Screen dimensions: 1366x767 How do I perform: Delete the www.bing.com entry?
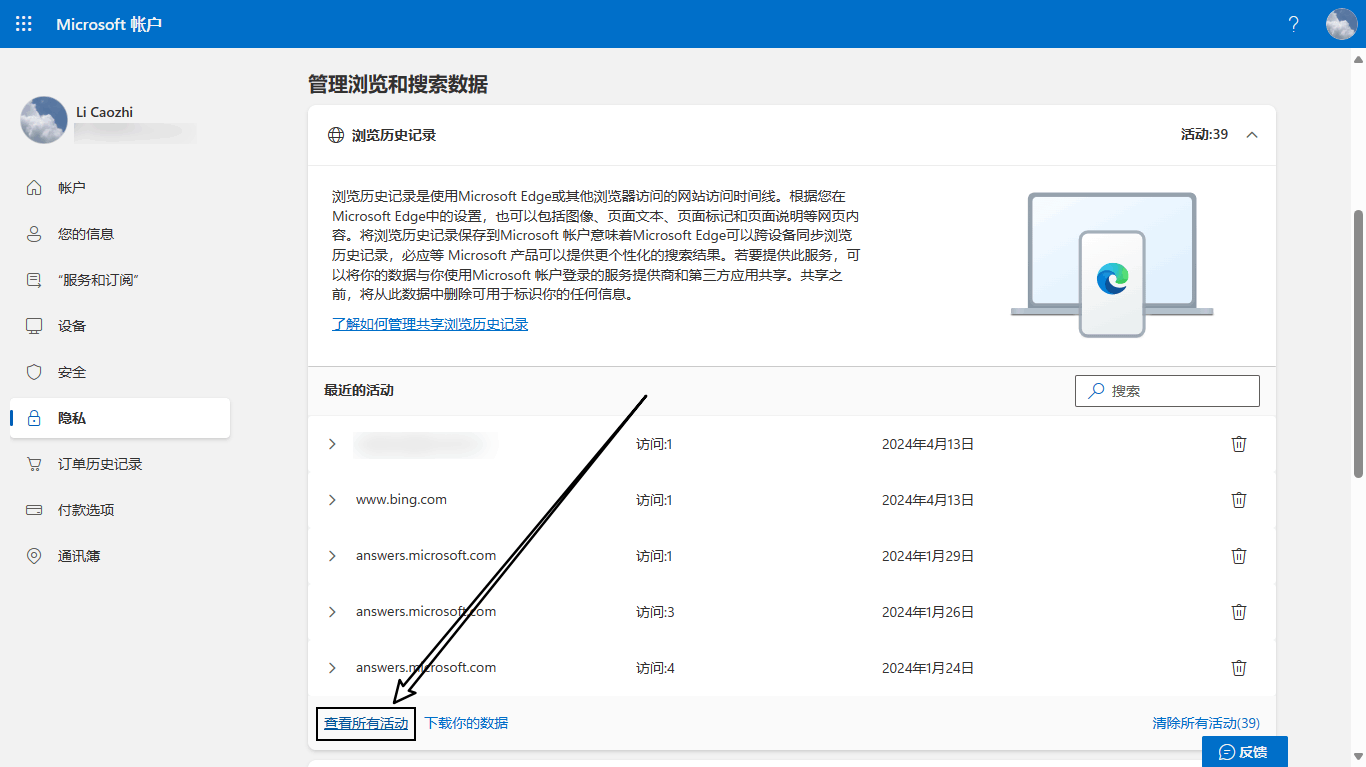(x=1239, y=500)
